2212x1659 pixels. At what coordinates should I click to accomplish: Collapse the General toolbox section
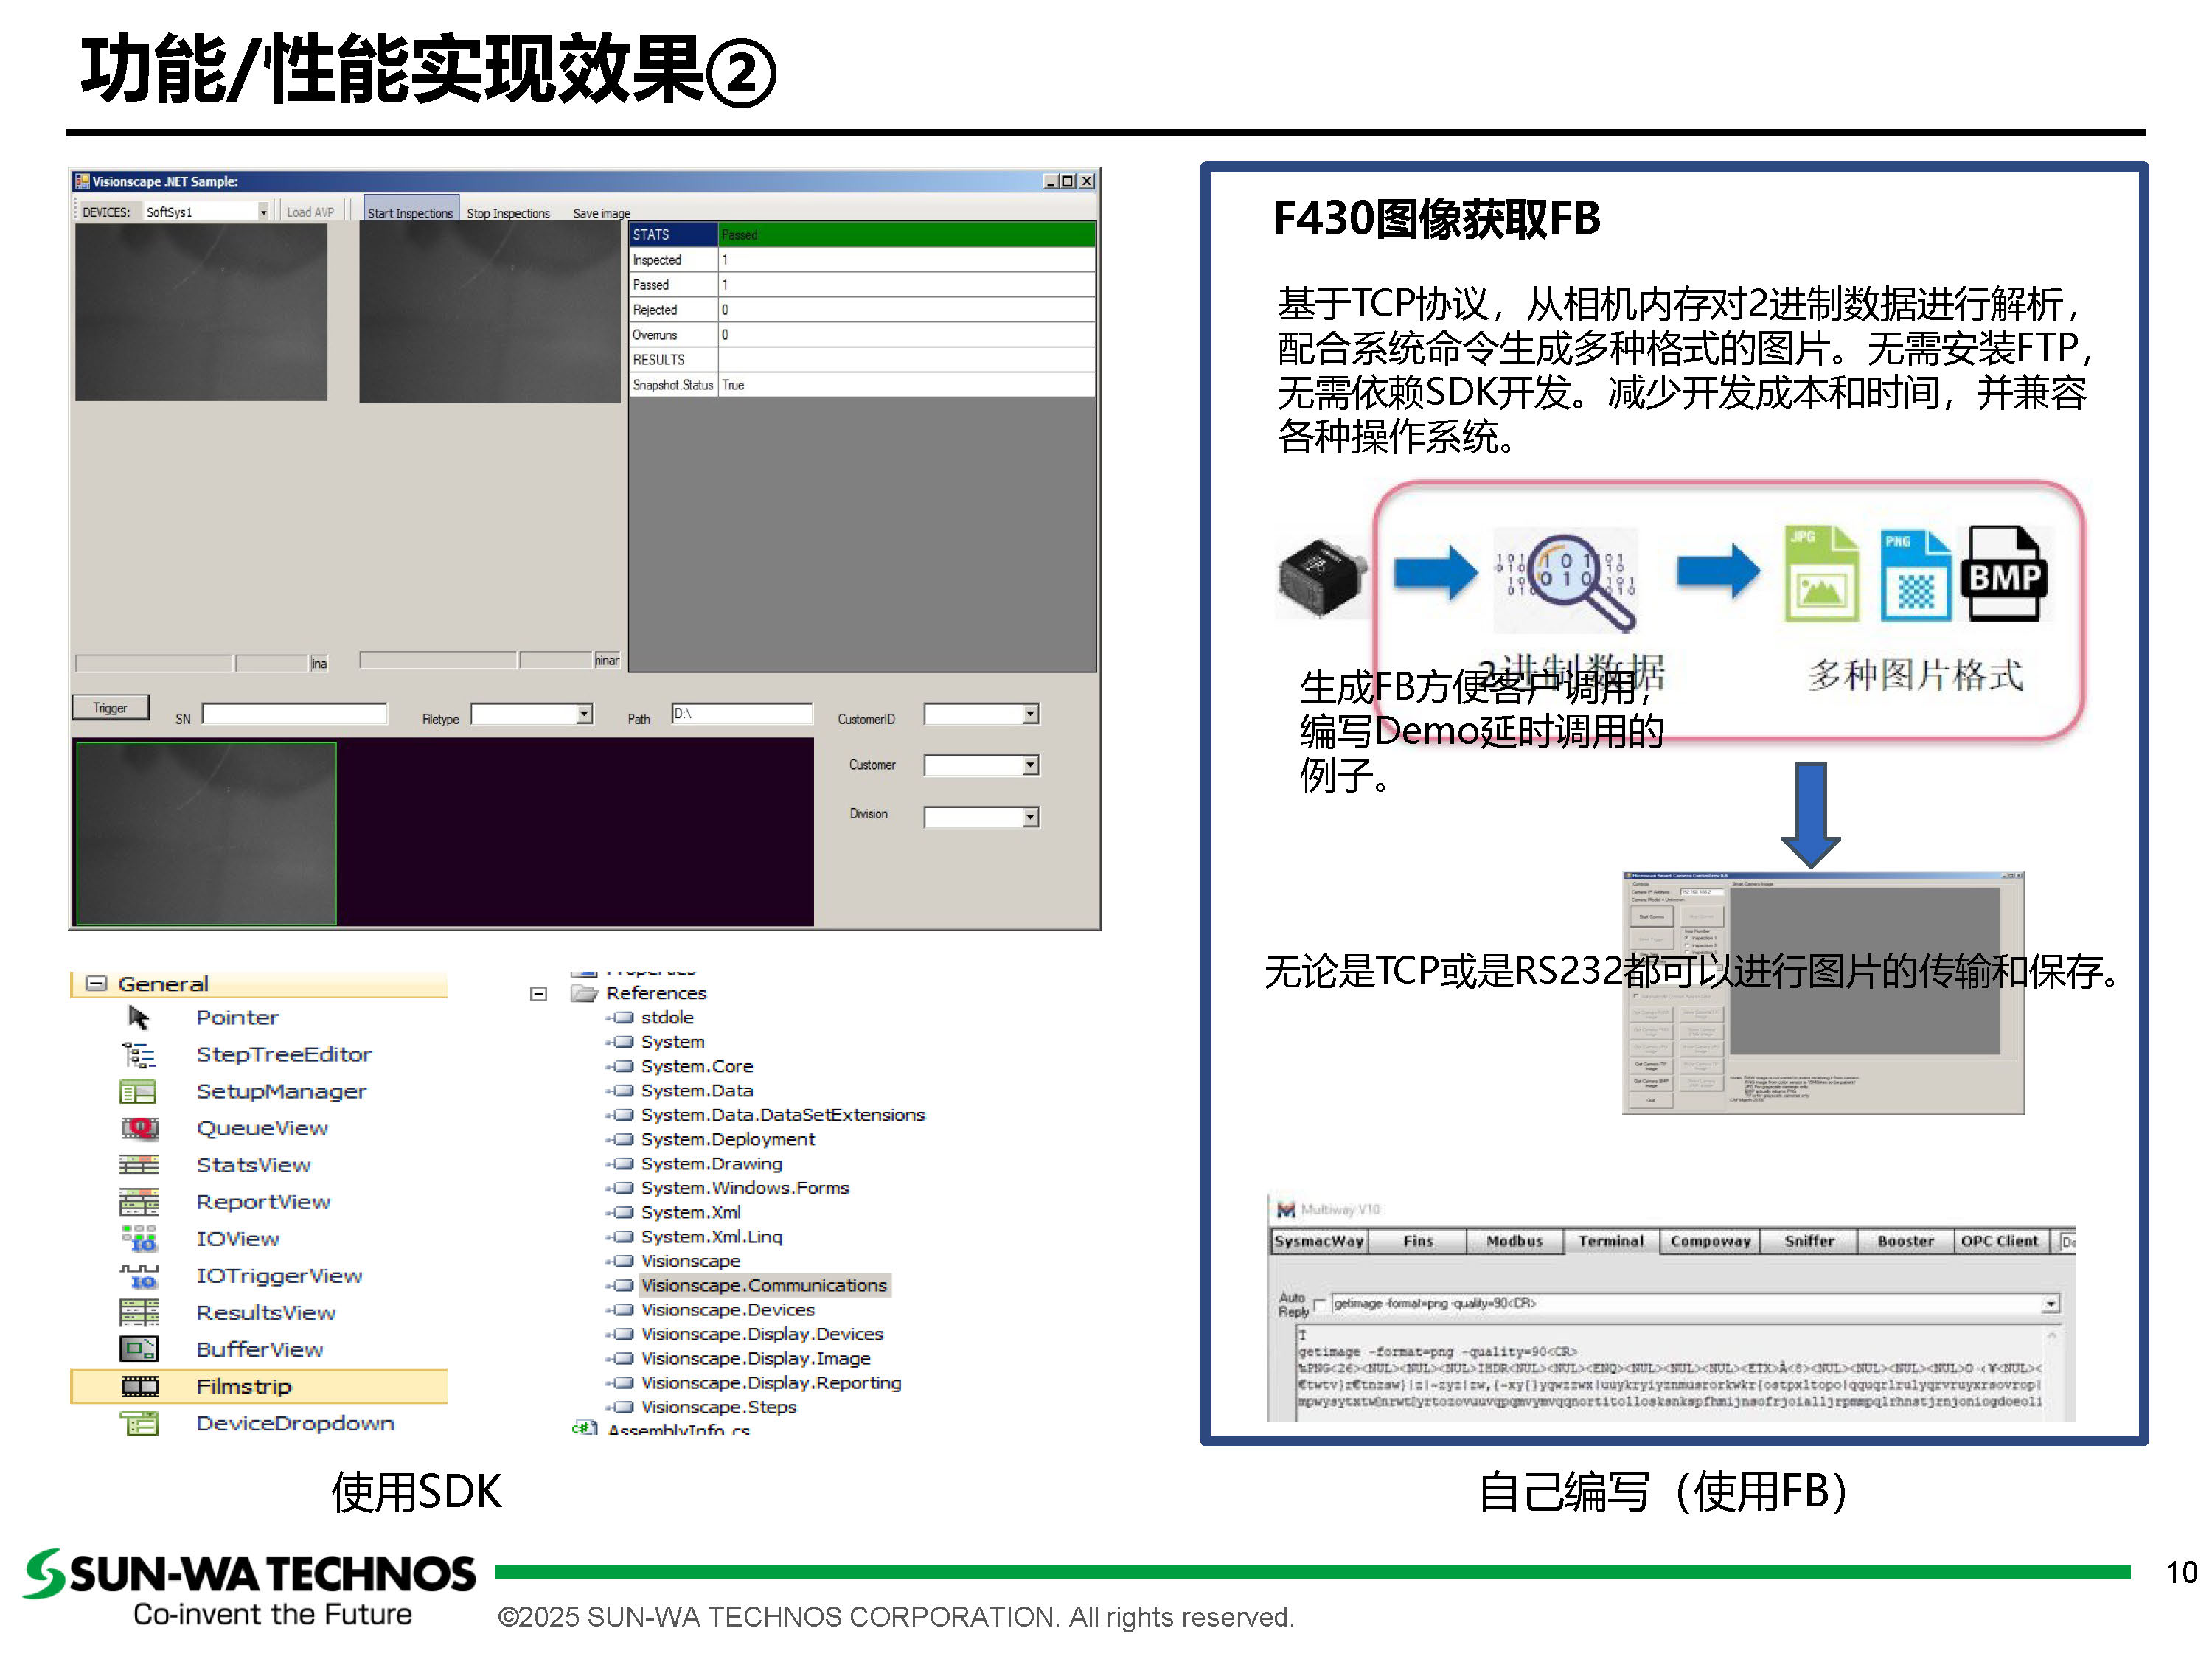[96, 984]
